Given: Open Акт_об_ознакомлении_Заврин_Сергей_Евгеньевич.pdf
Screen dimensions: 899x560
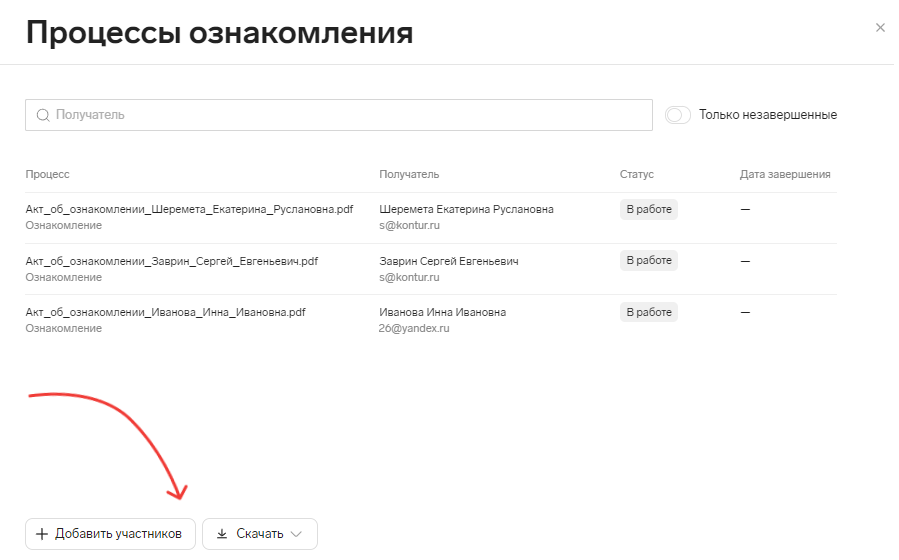Looking at the screenshot, I should tap(171, 261).
